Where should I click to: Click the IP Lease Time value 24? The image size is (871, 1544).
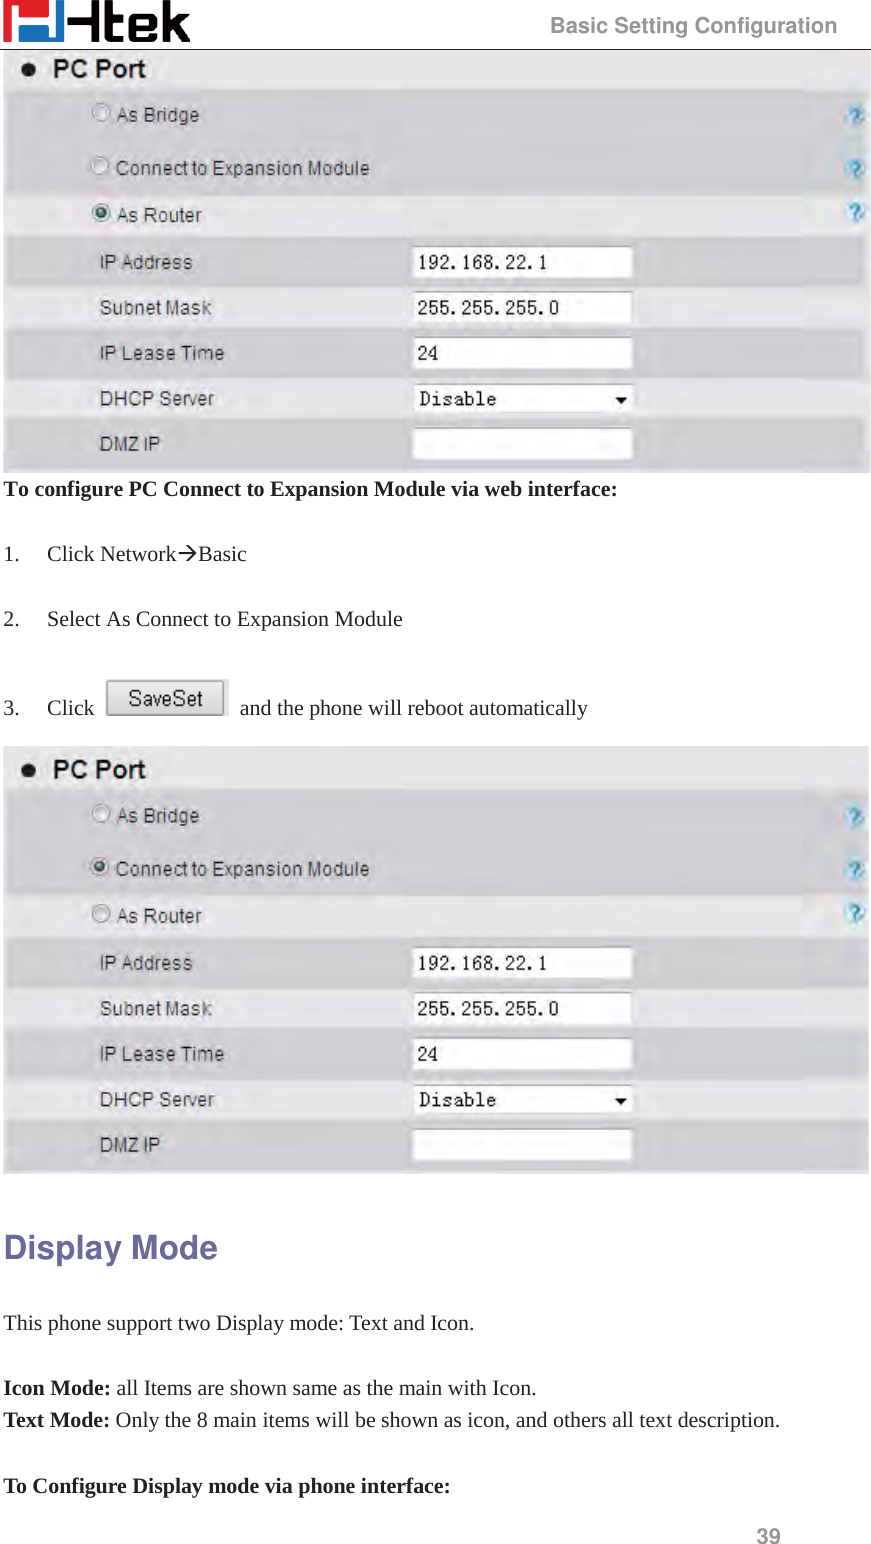click(522, 352)
